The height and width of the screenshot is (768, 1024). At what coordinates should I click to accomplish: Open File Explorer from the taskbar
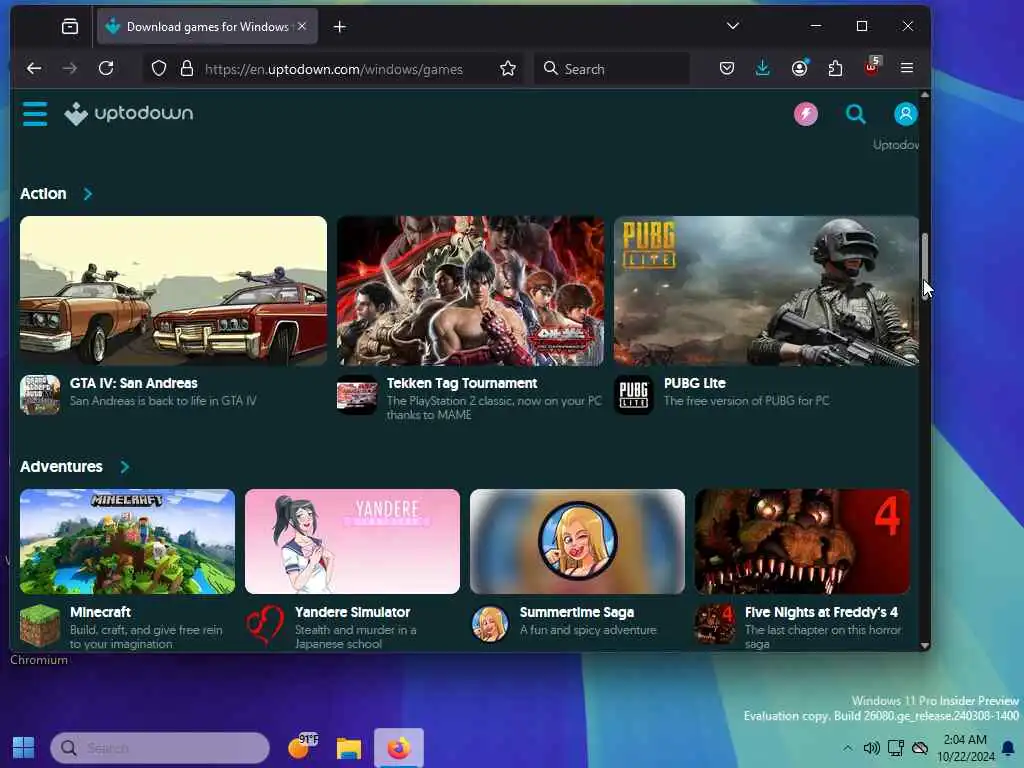[x=349, y=748]
